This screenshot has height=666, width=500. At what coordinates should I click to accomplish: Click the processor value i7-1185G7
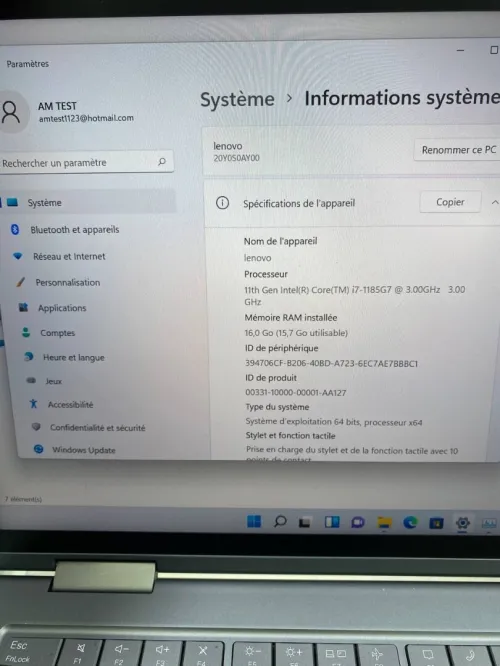[x=355, y=295]
